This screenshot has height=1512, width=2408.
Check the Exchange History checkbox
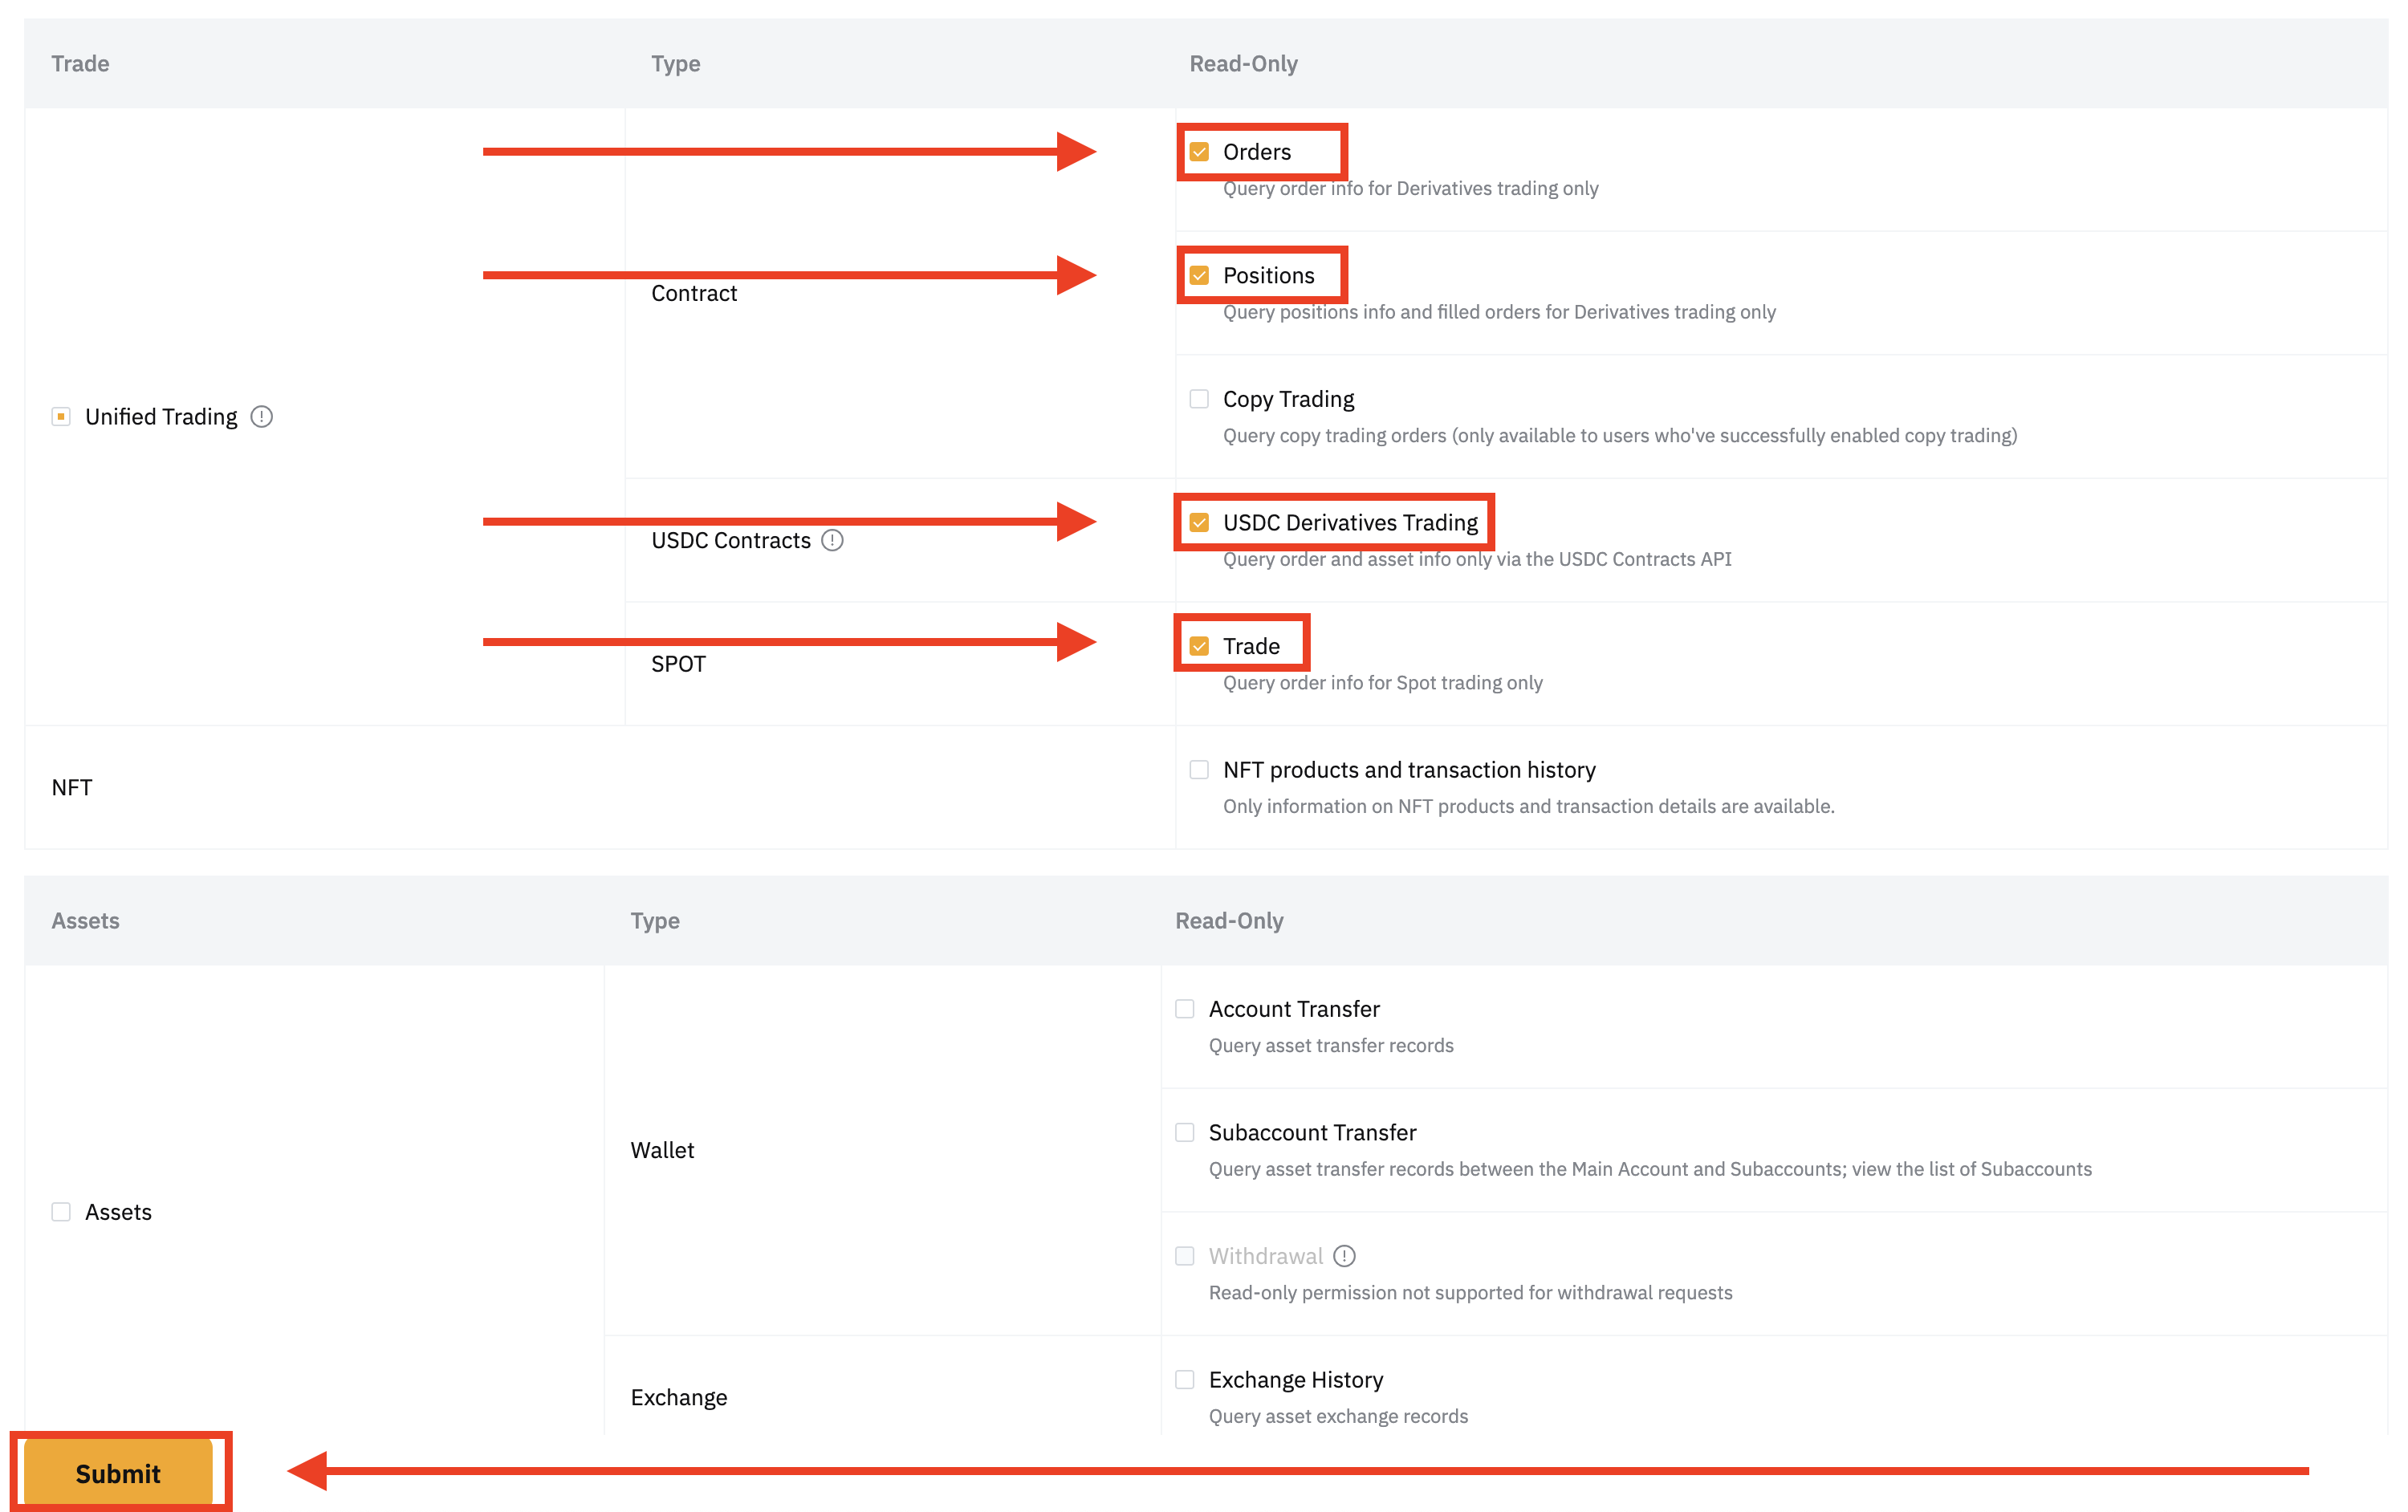(1185, 1379)
